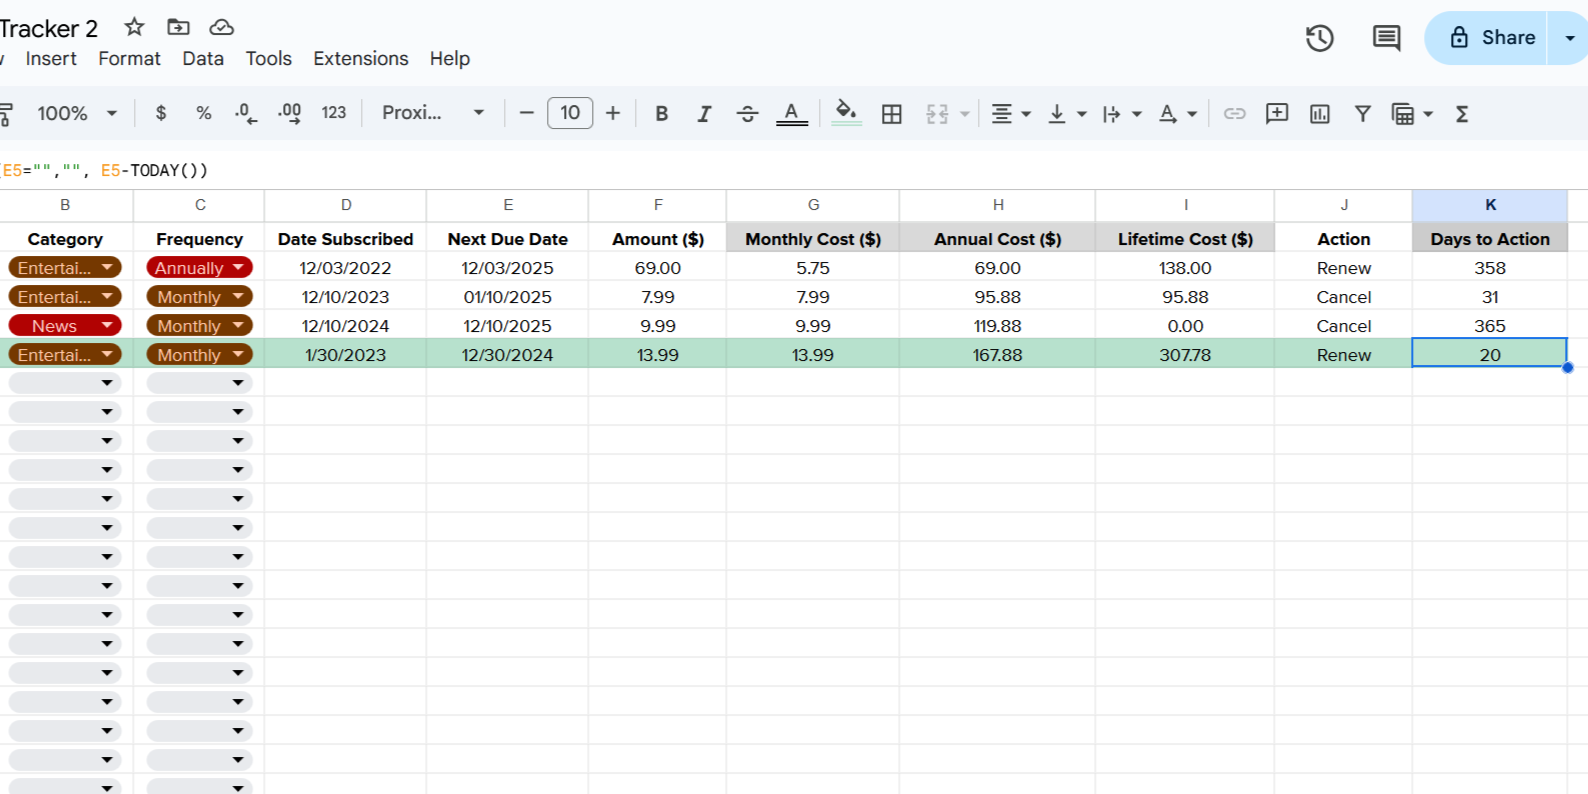Open text rotation options
The height and width of the screenshot is (794, 1588).
[1177, 113]
